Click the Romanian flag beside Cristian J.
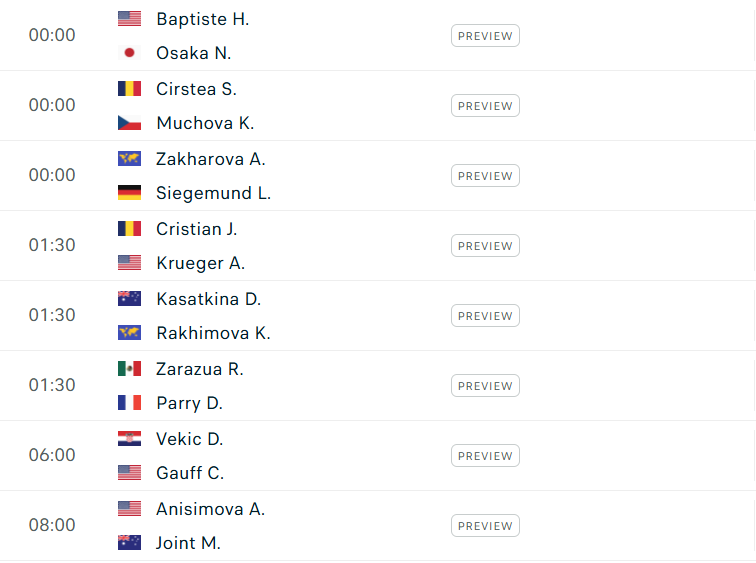Screen dimensions: 756x563 pyautogui.click(x=129, y=229)
